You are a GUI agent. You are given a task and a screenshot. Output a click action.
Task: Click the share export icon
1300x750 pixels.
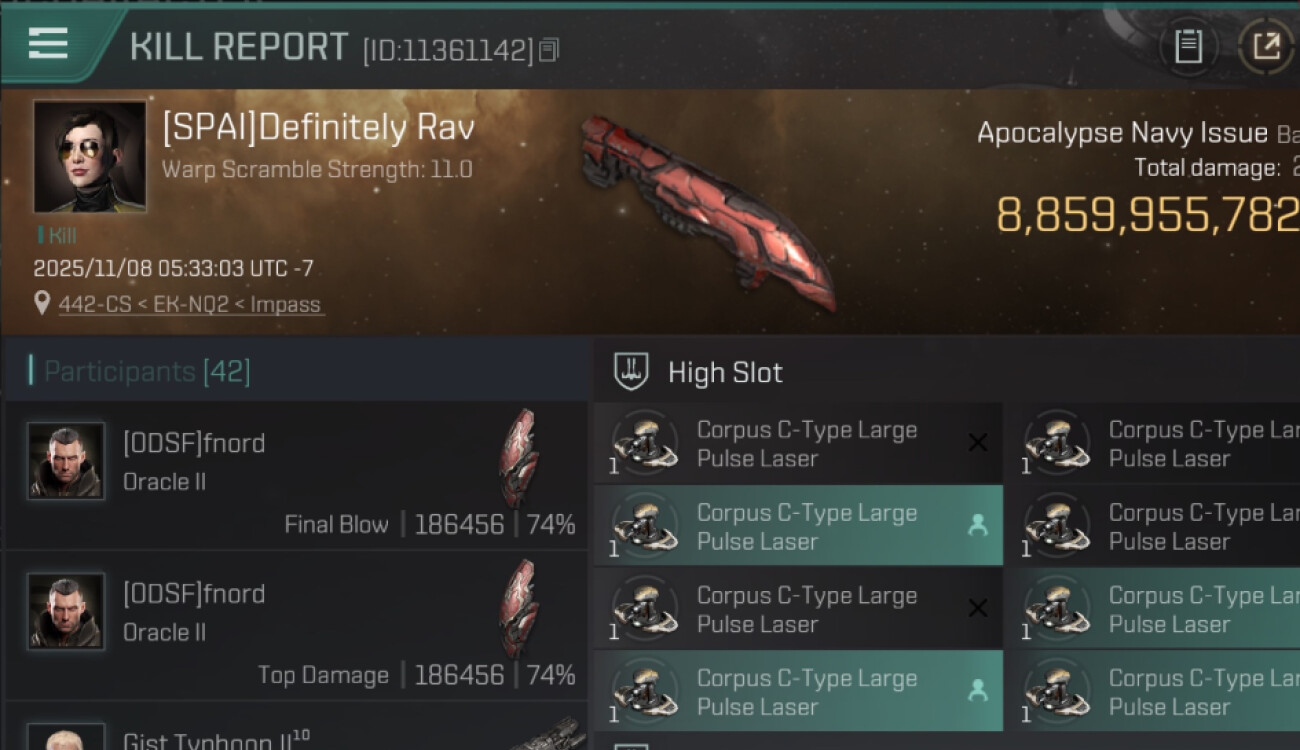1265,46
